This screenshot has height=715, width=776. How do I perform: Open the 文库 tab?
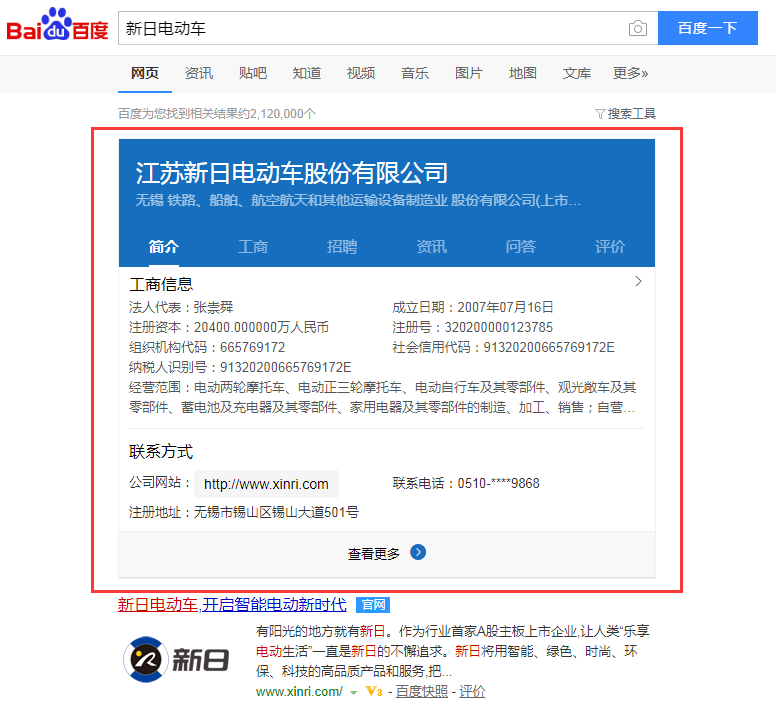click(577, 73)
